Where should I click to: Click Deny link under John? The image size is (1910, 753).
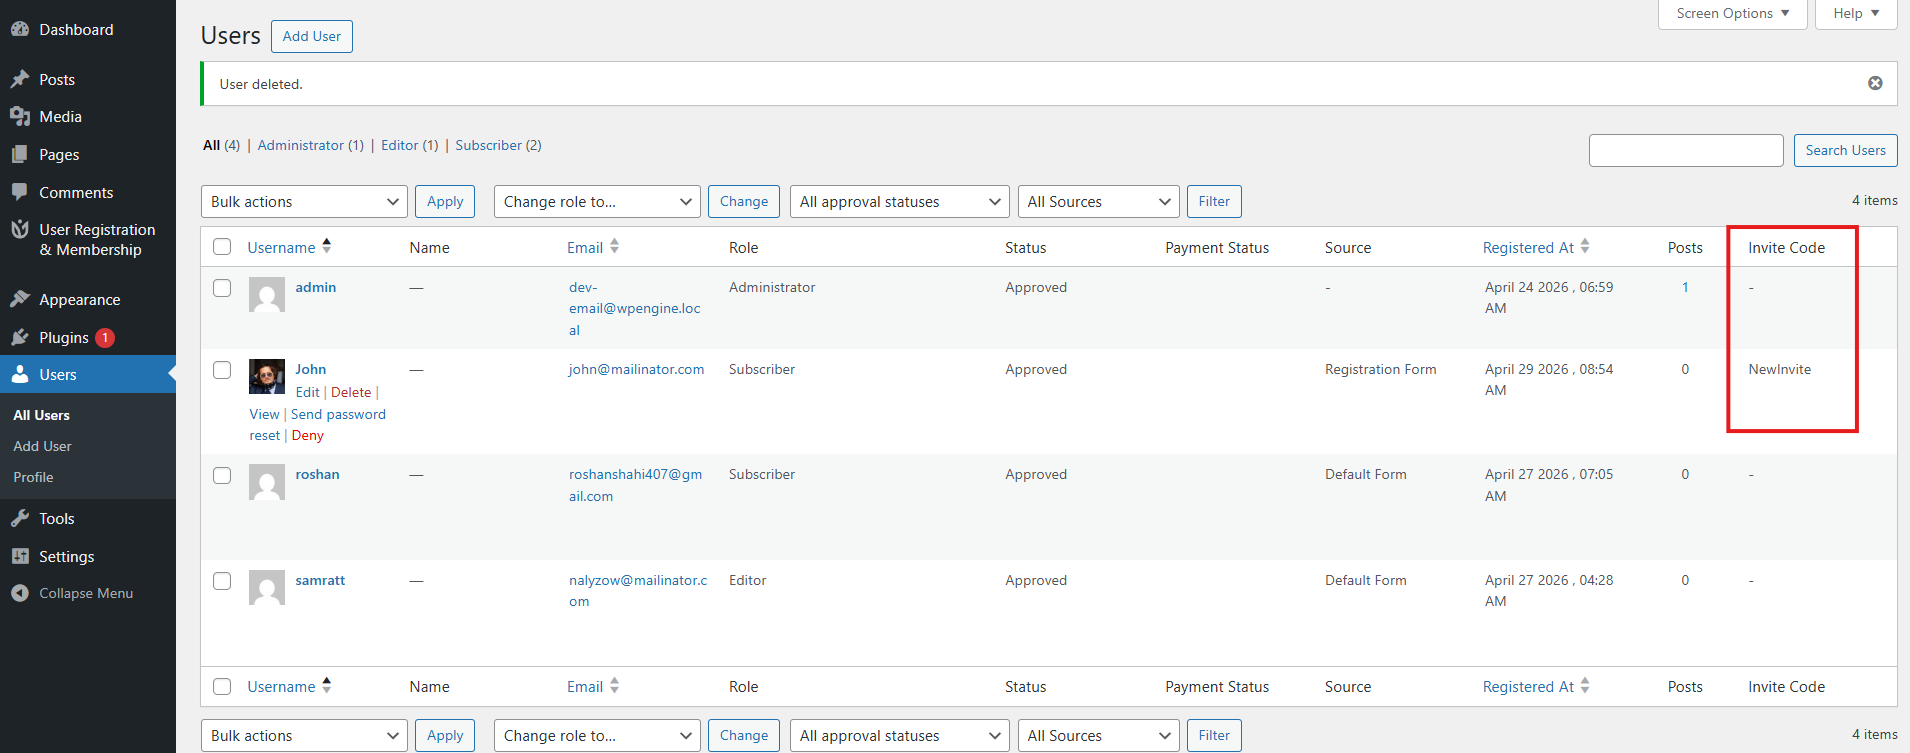308,435
